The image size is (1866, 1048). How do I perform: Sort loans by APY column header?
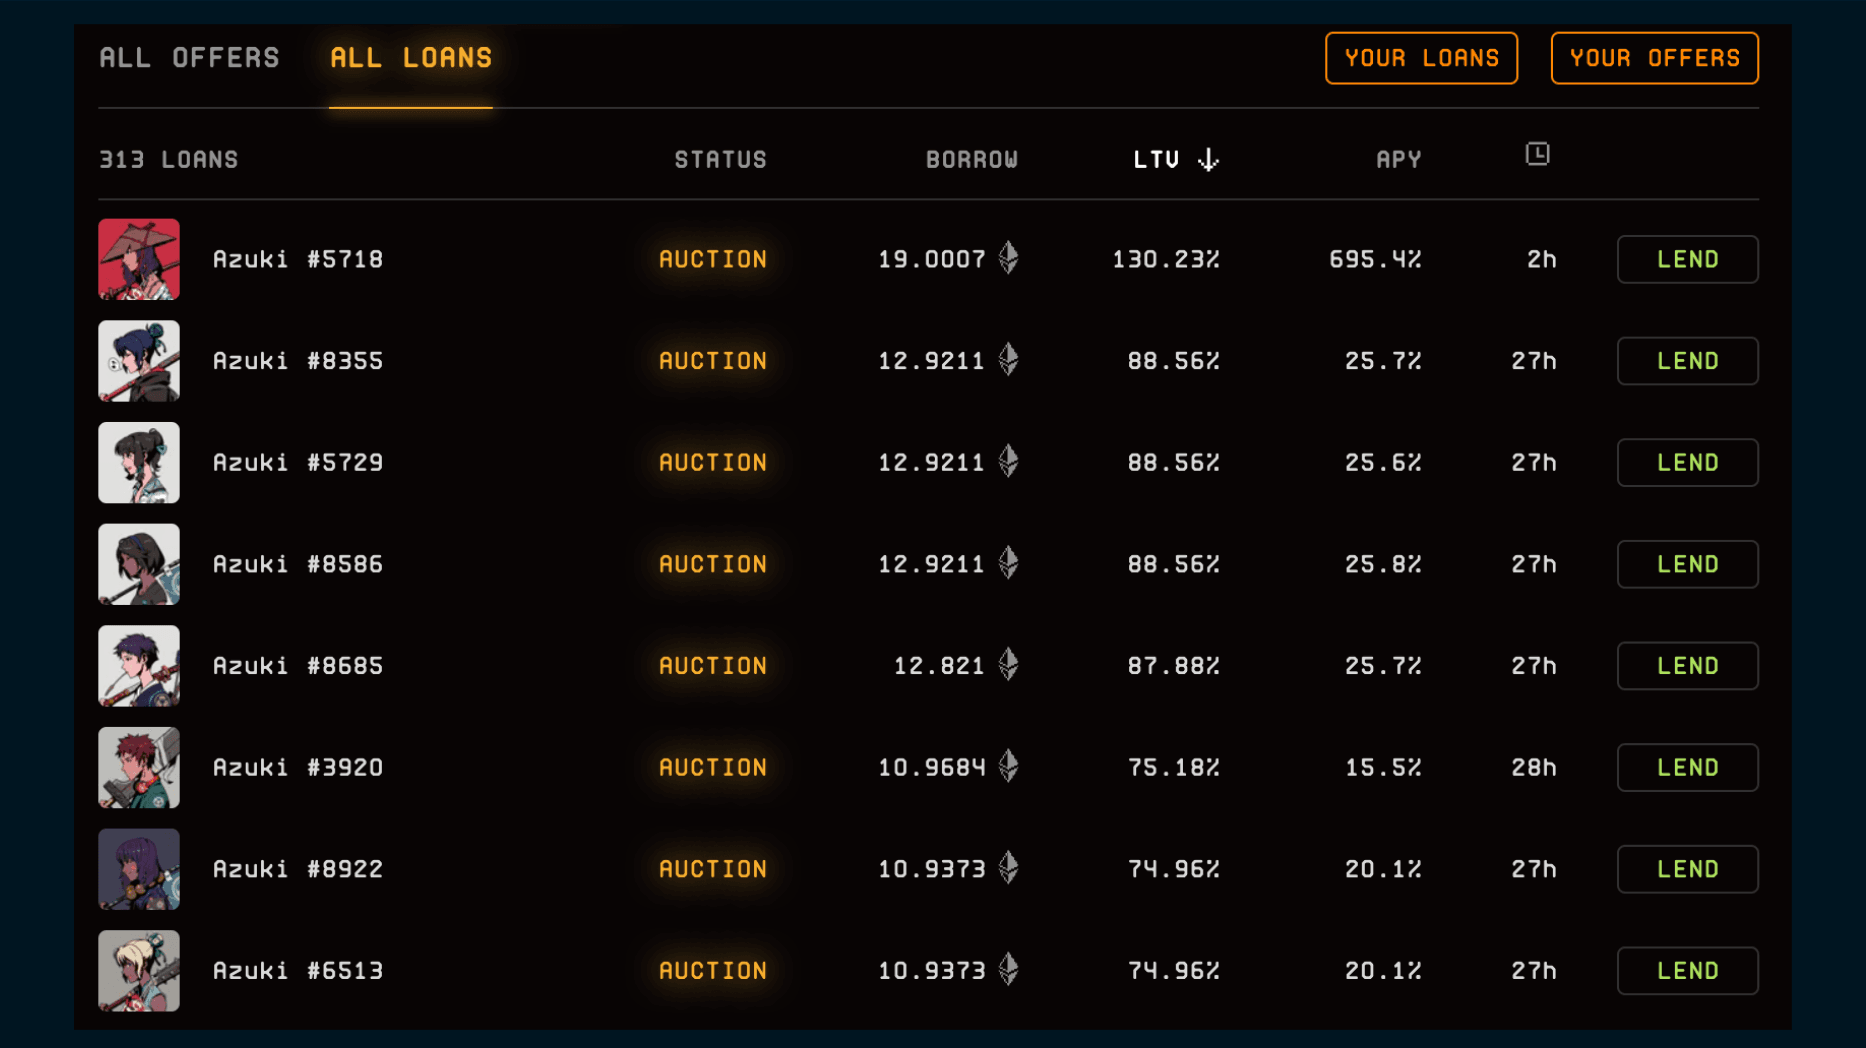pos(1398,160)
